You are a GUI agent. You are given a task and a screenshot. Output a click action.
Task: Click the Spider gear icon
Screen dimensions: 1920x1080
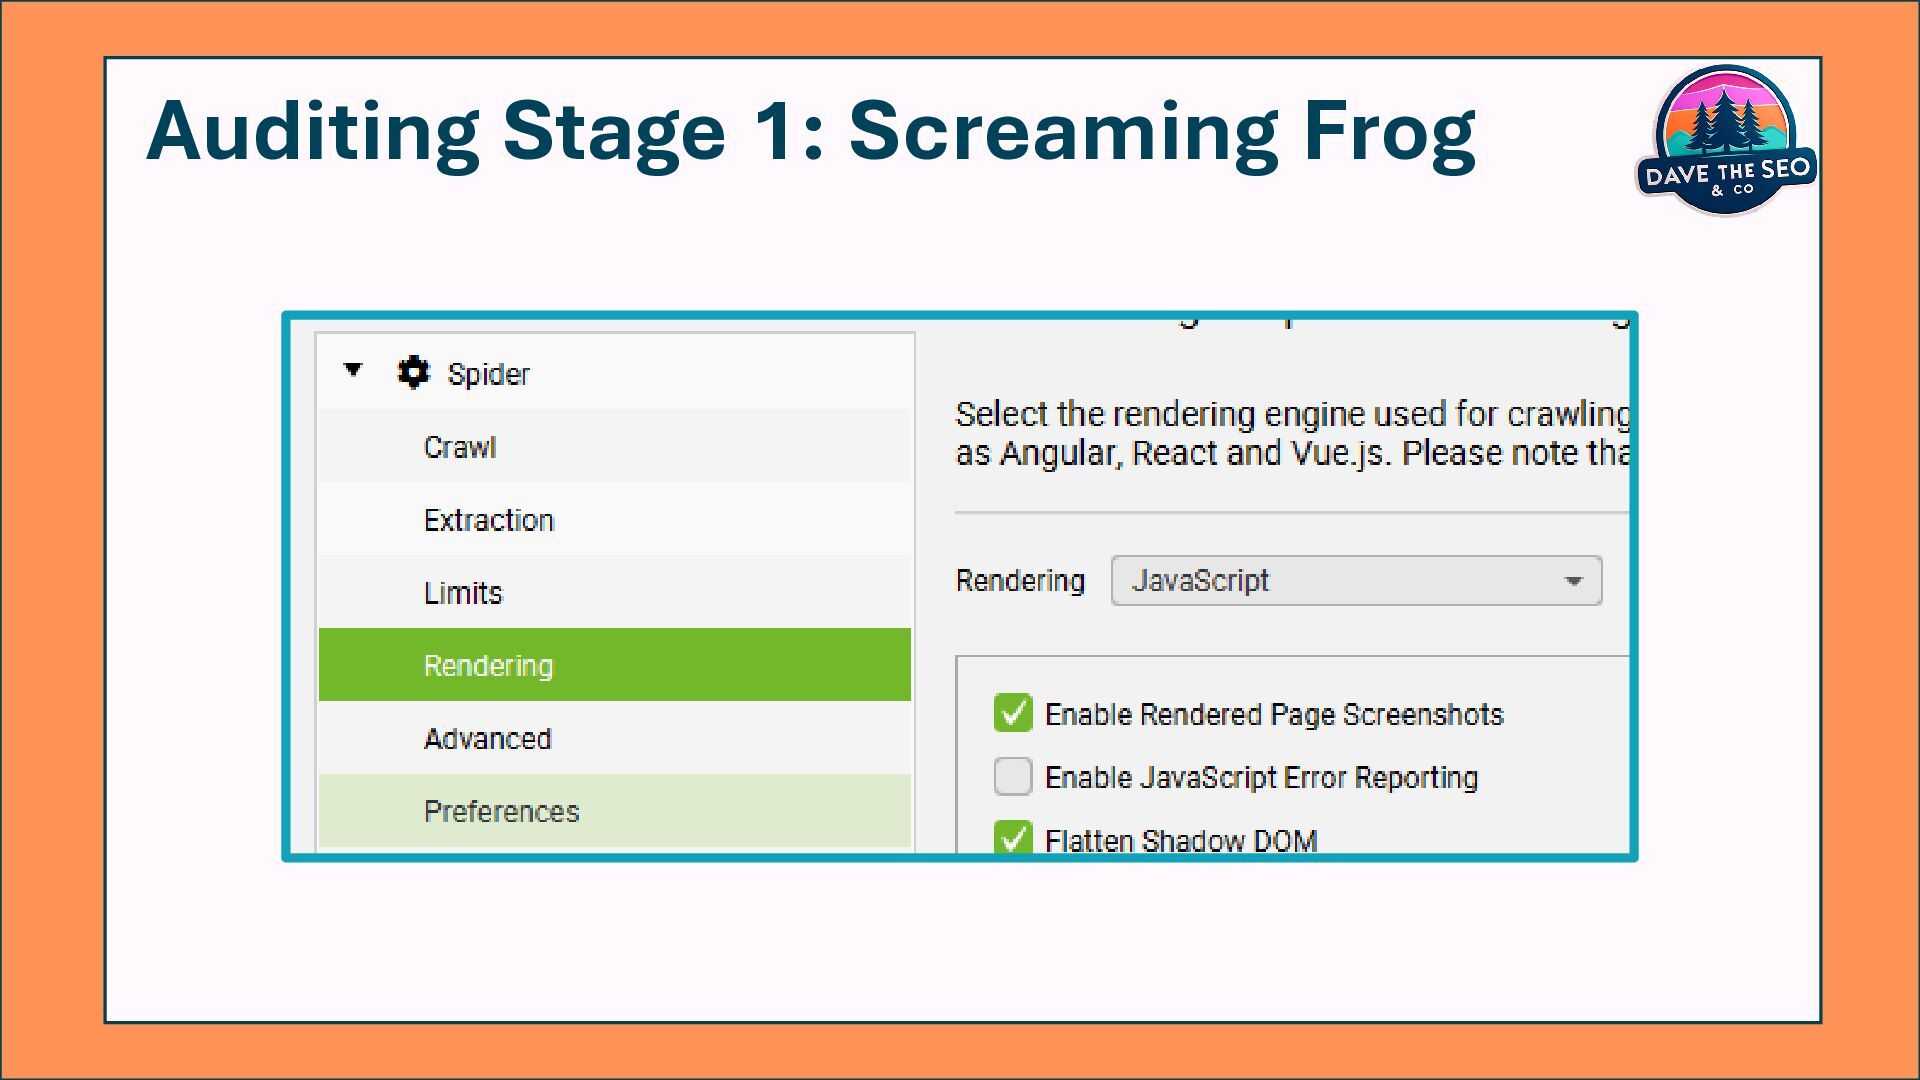413,373
